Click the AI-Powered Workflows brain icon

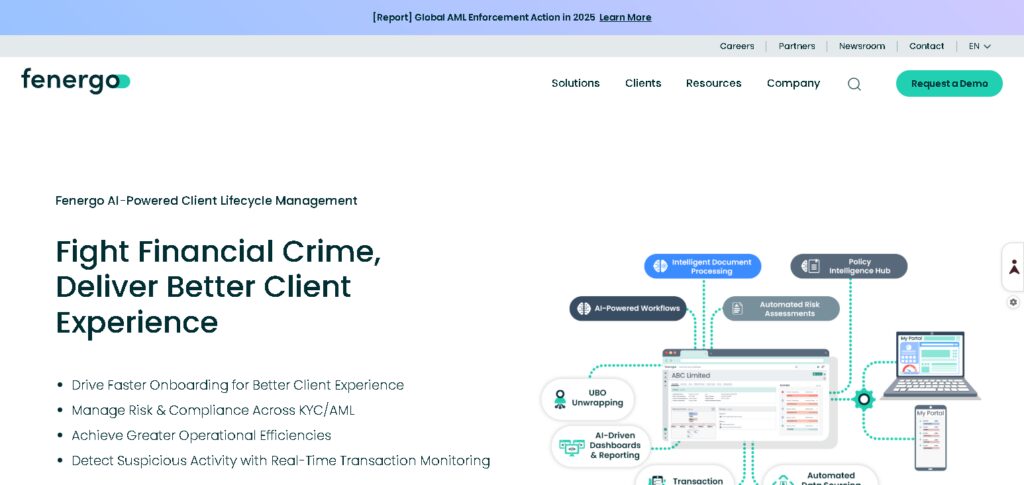(584, 309)
